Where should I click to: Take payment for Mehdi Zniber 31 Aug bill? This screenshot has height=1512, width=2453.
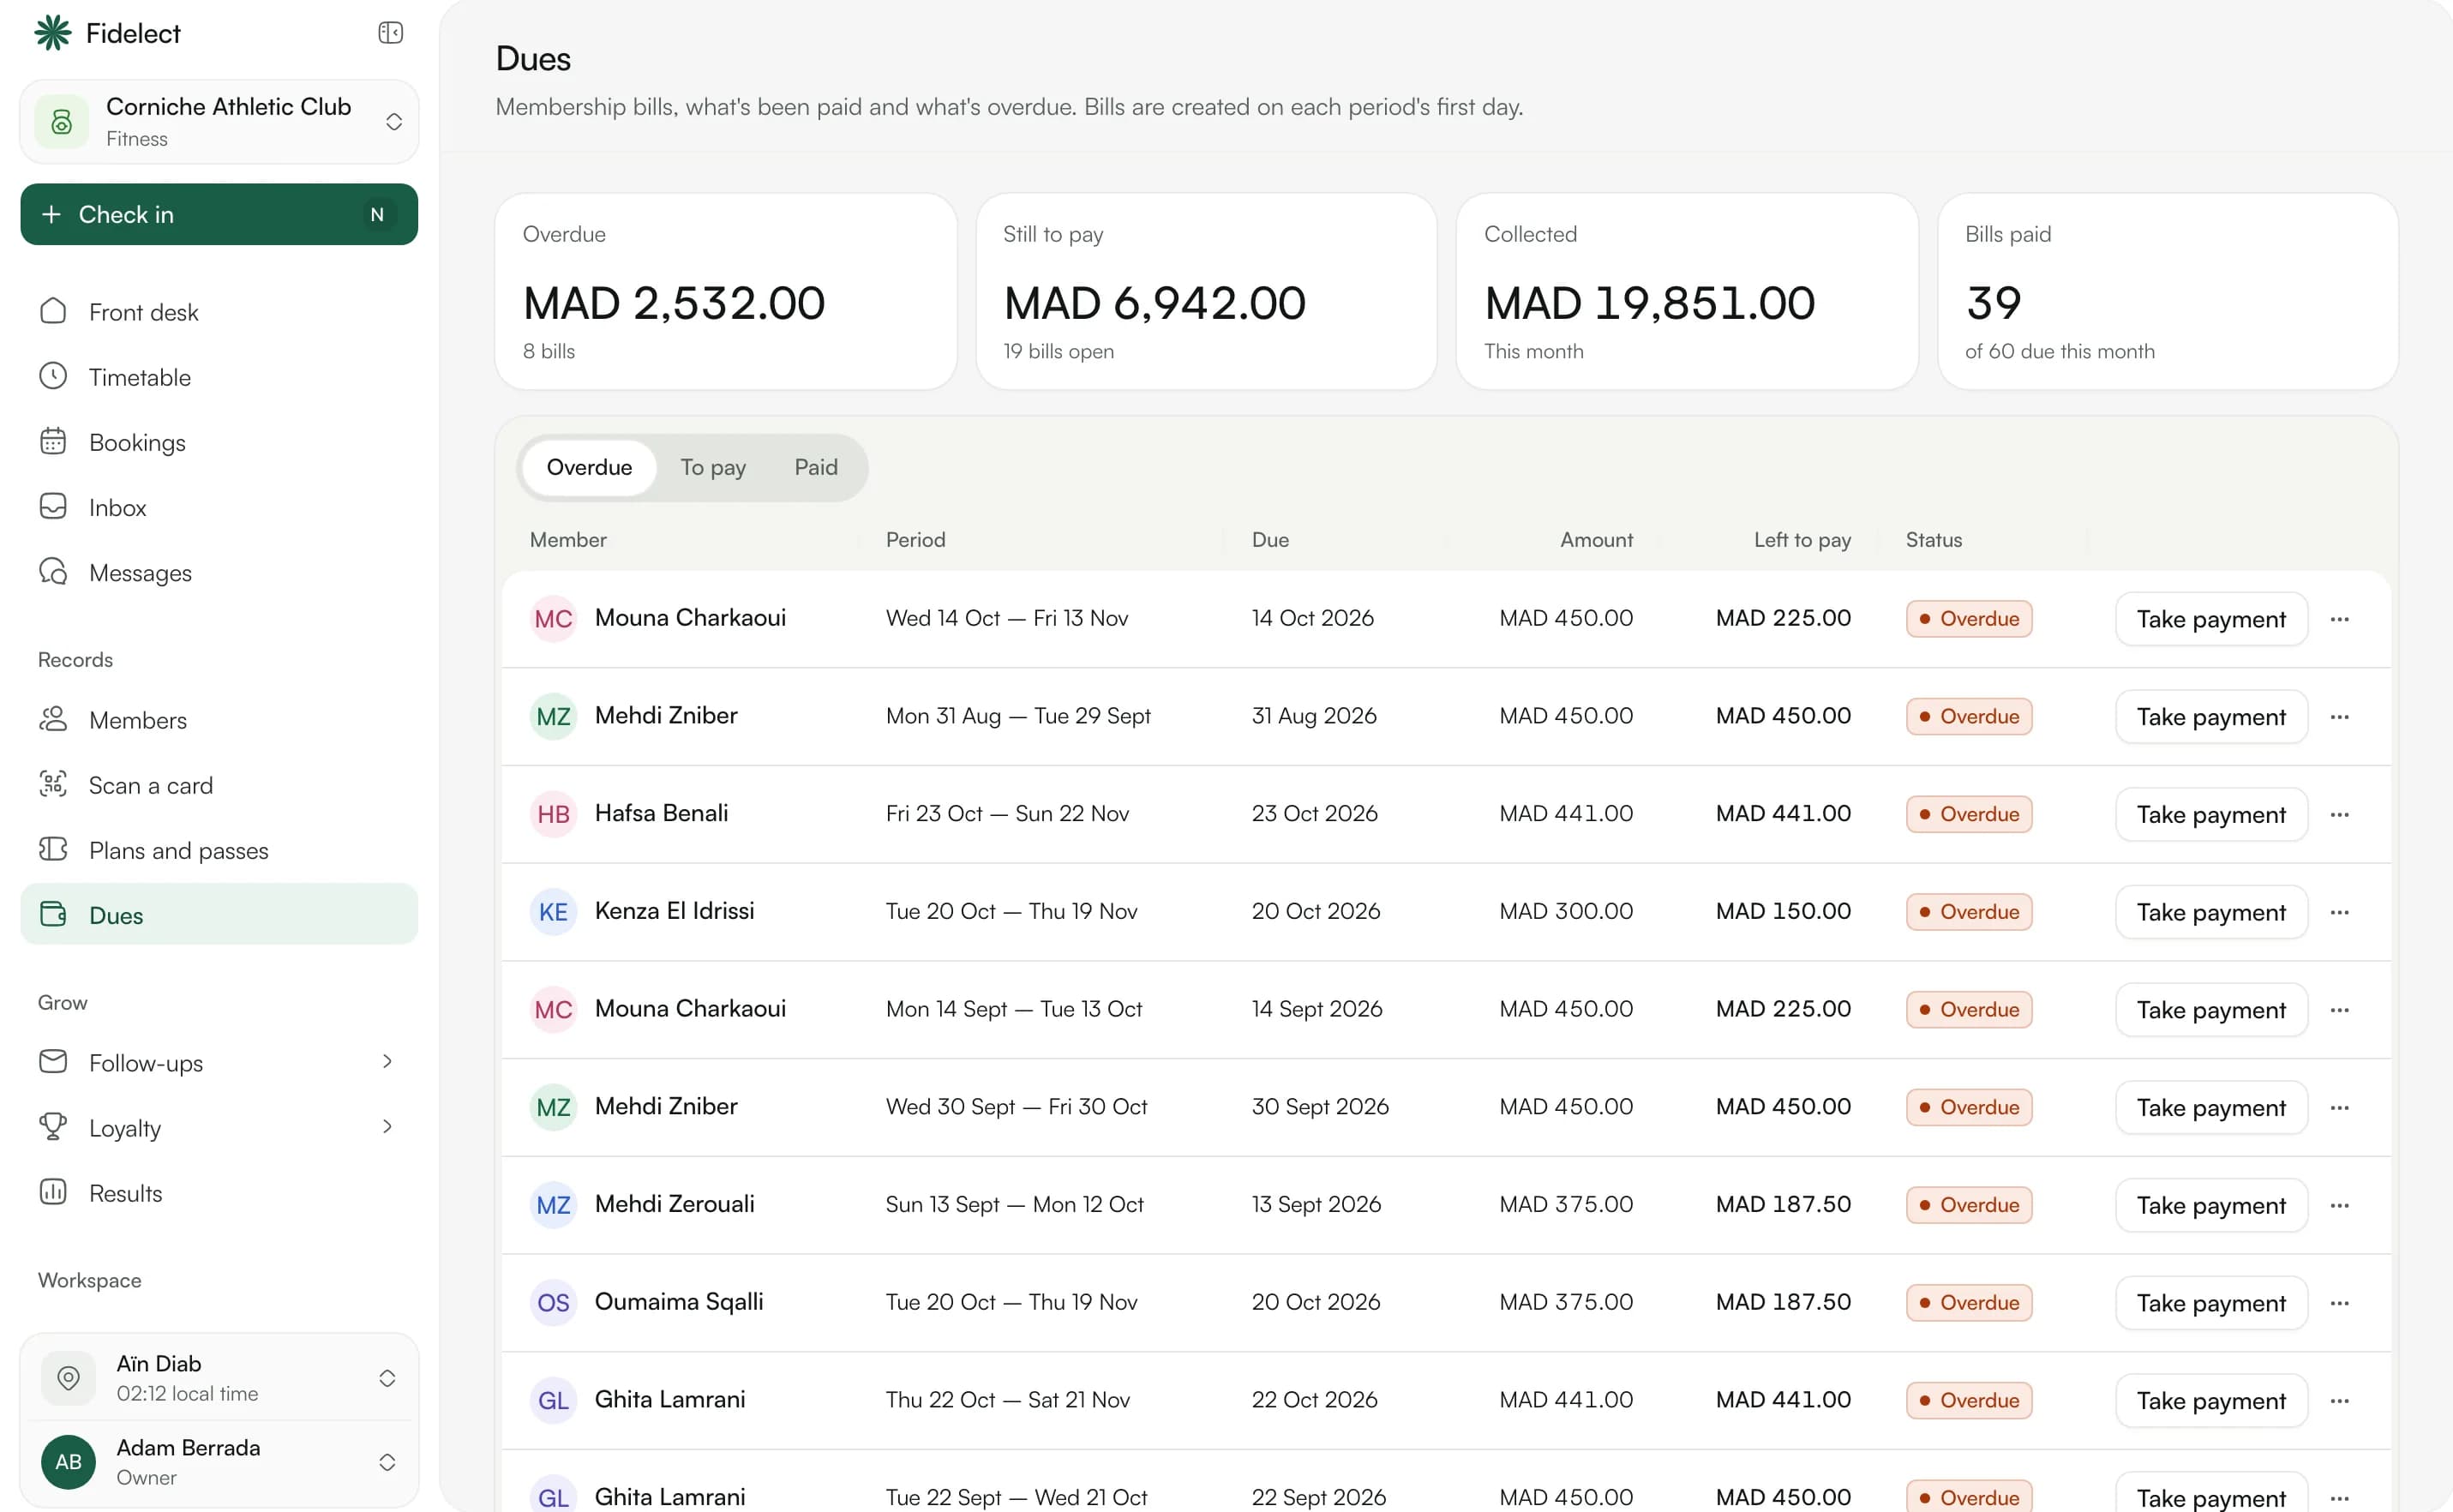(2211, 717)
